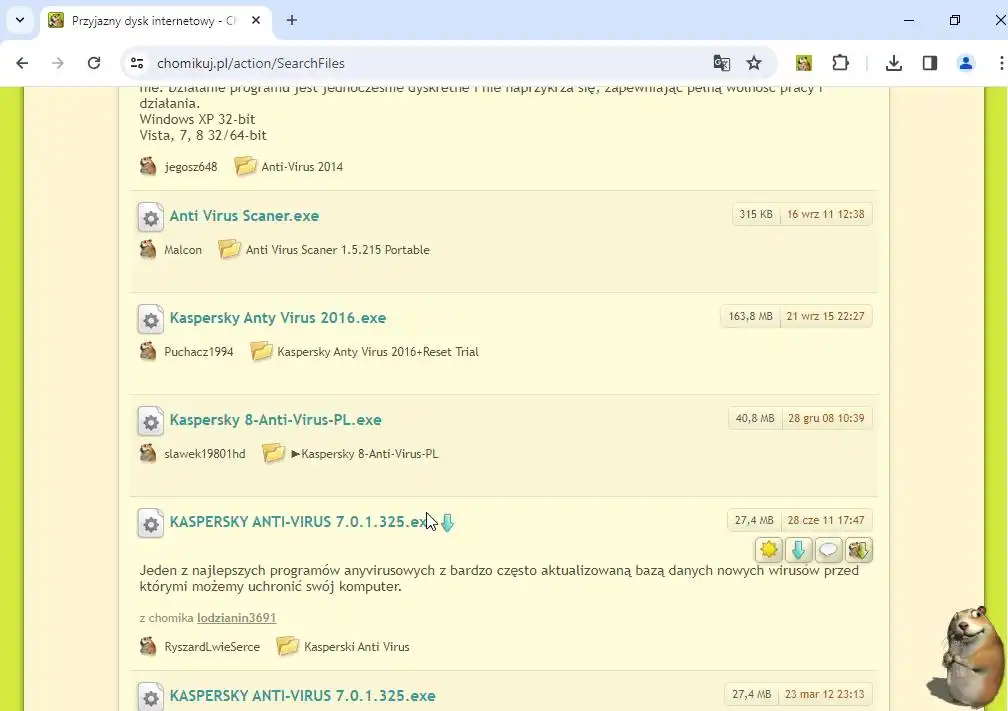Open Kaspersky Anty Virus 2016+Reset Trial folder
The height and width of the screenshot is (711, 1008).
point(377,352)
